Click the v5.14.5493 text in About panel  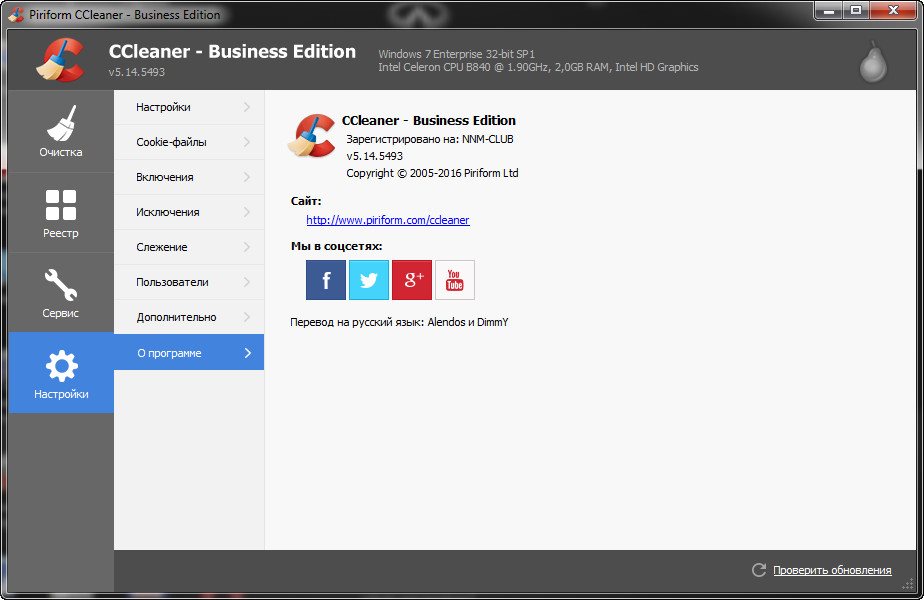[374, 156]
